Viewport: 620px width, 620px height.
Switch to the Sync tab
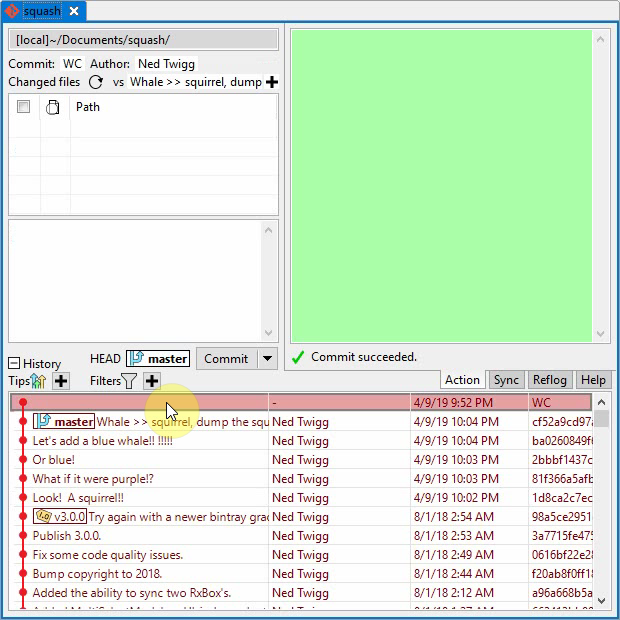pyautogui.click(x=506, y=380)
